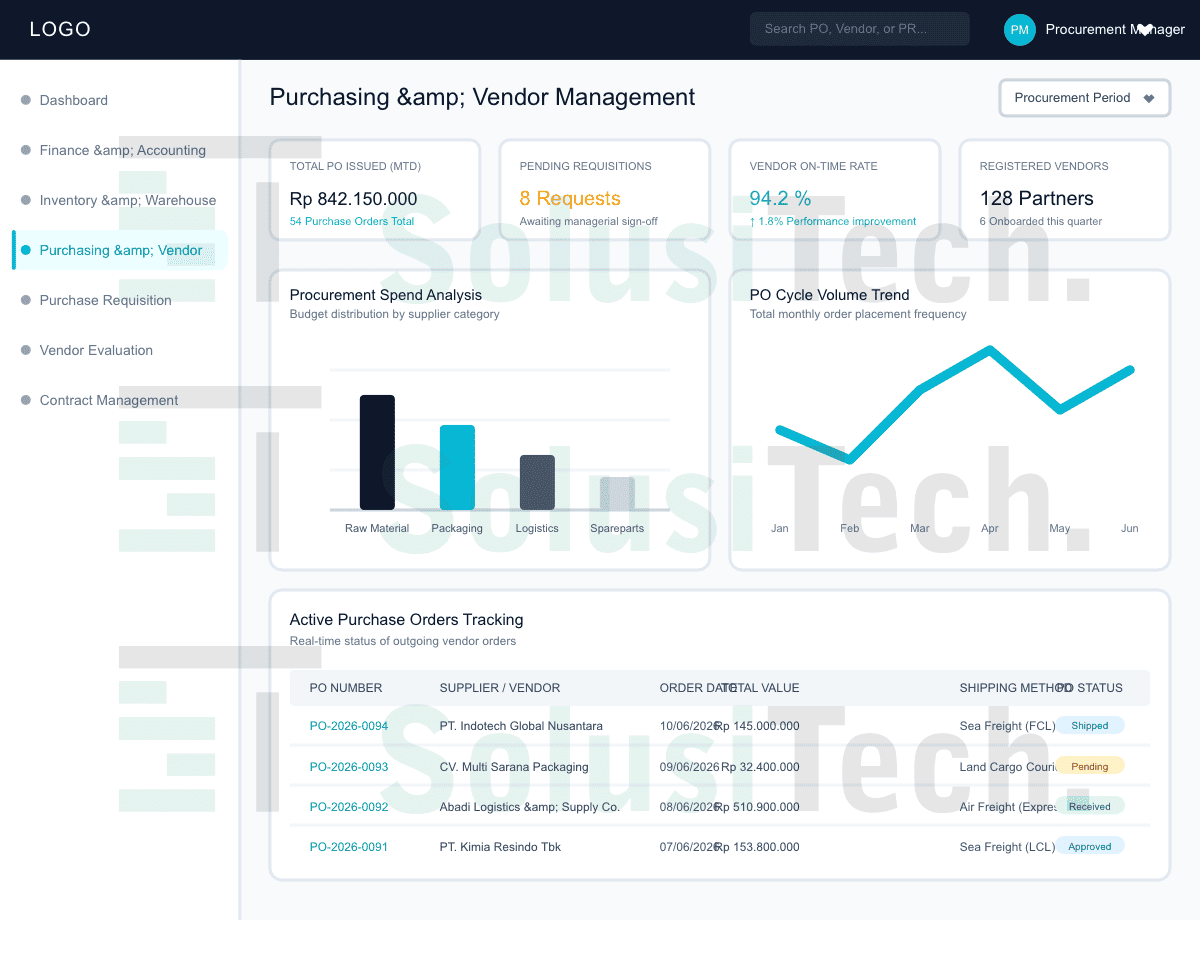
Task: Click Sea Freight (FCL) shipping method
Action: pos(1007,726)
